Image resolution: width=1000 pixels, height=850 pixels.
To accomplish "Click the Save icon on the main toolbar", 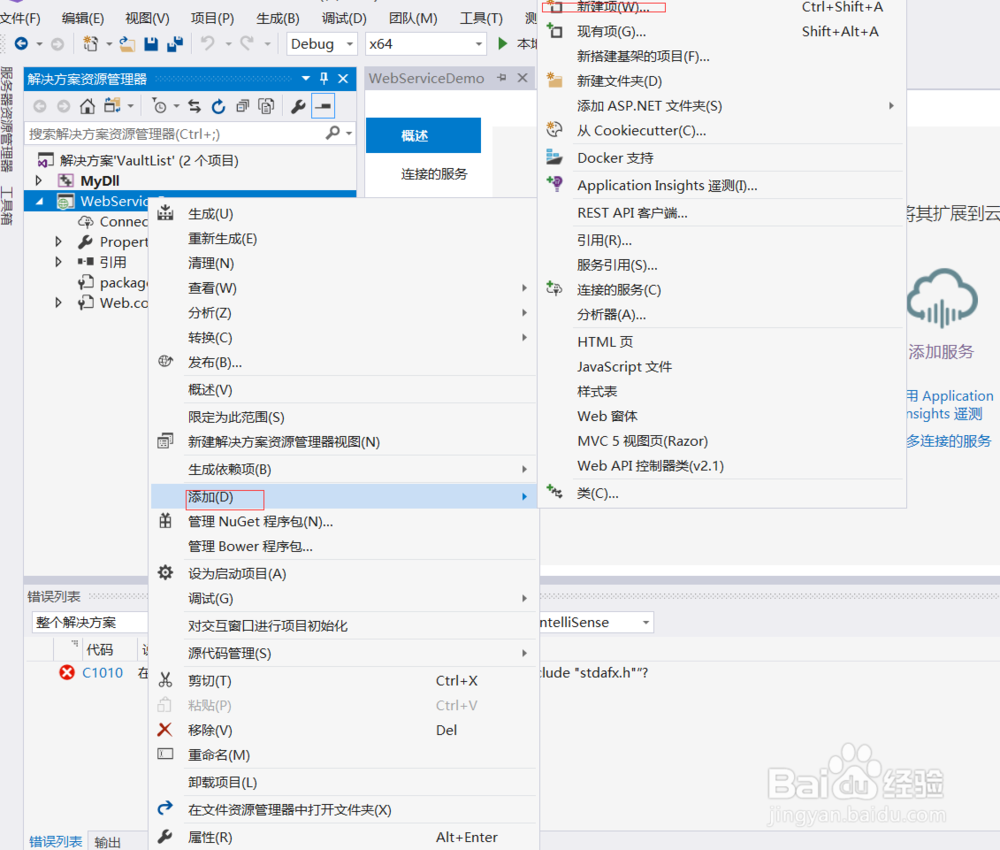I will [151, 45].
